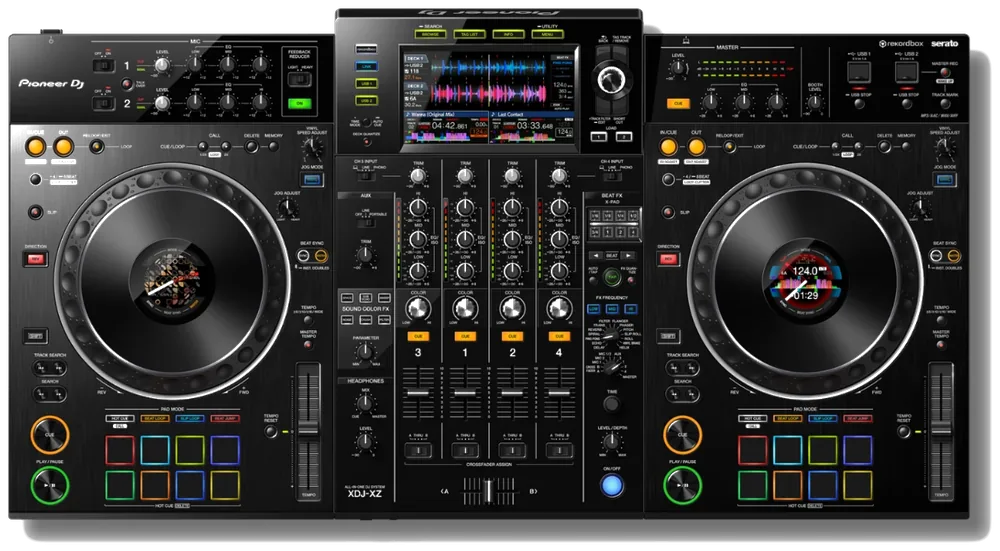Tap the left jog wheel center display
The height and width of the screenshot is (551, 1000).
(x=172, y=281)
